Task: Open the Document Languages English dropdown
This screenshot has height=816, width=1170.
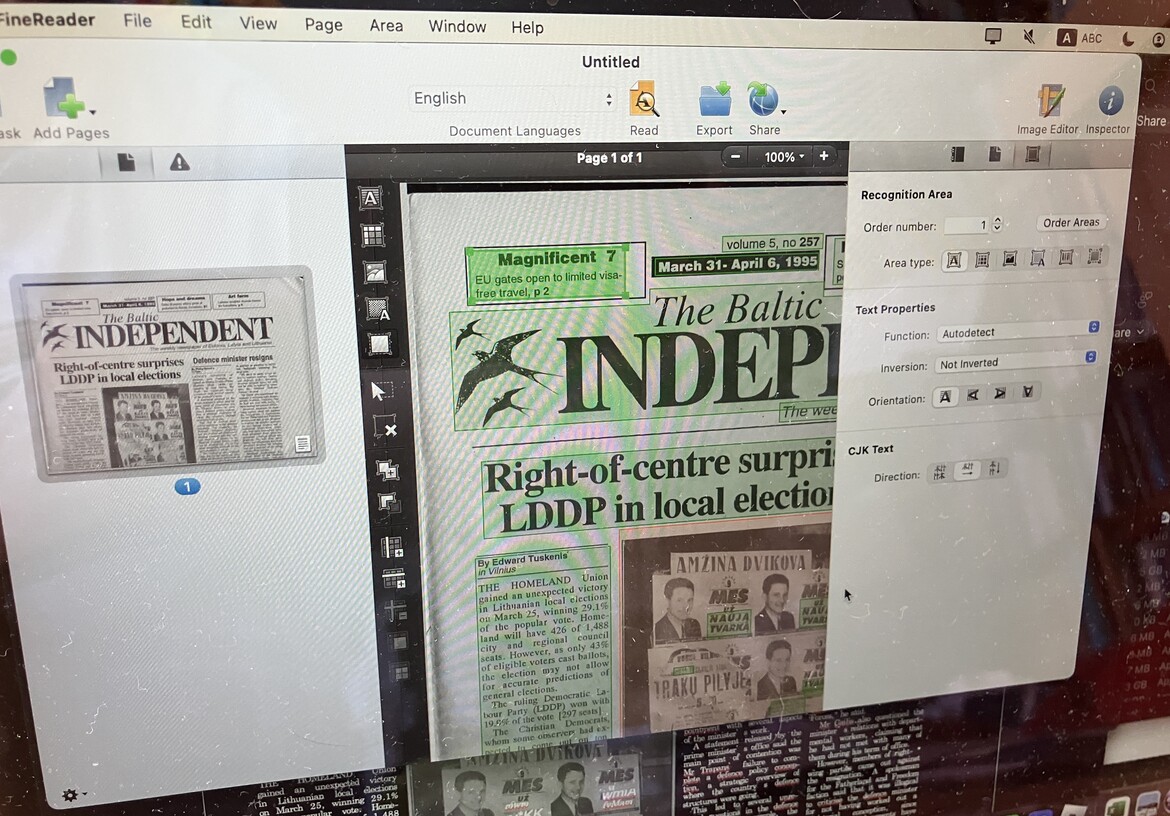Action: pyautogui.click(x=514, y=99)
